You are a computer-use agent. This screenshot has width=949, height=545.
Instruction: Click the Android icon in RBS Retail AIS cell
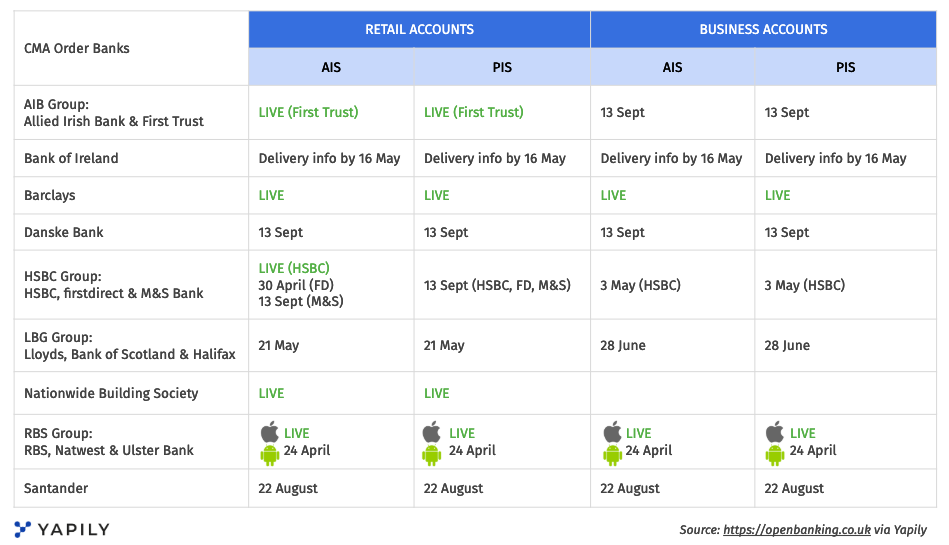(x=269, y=455)
